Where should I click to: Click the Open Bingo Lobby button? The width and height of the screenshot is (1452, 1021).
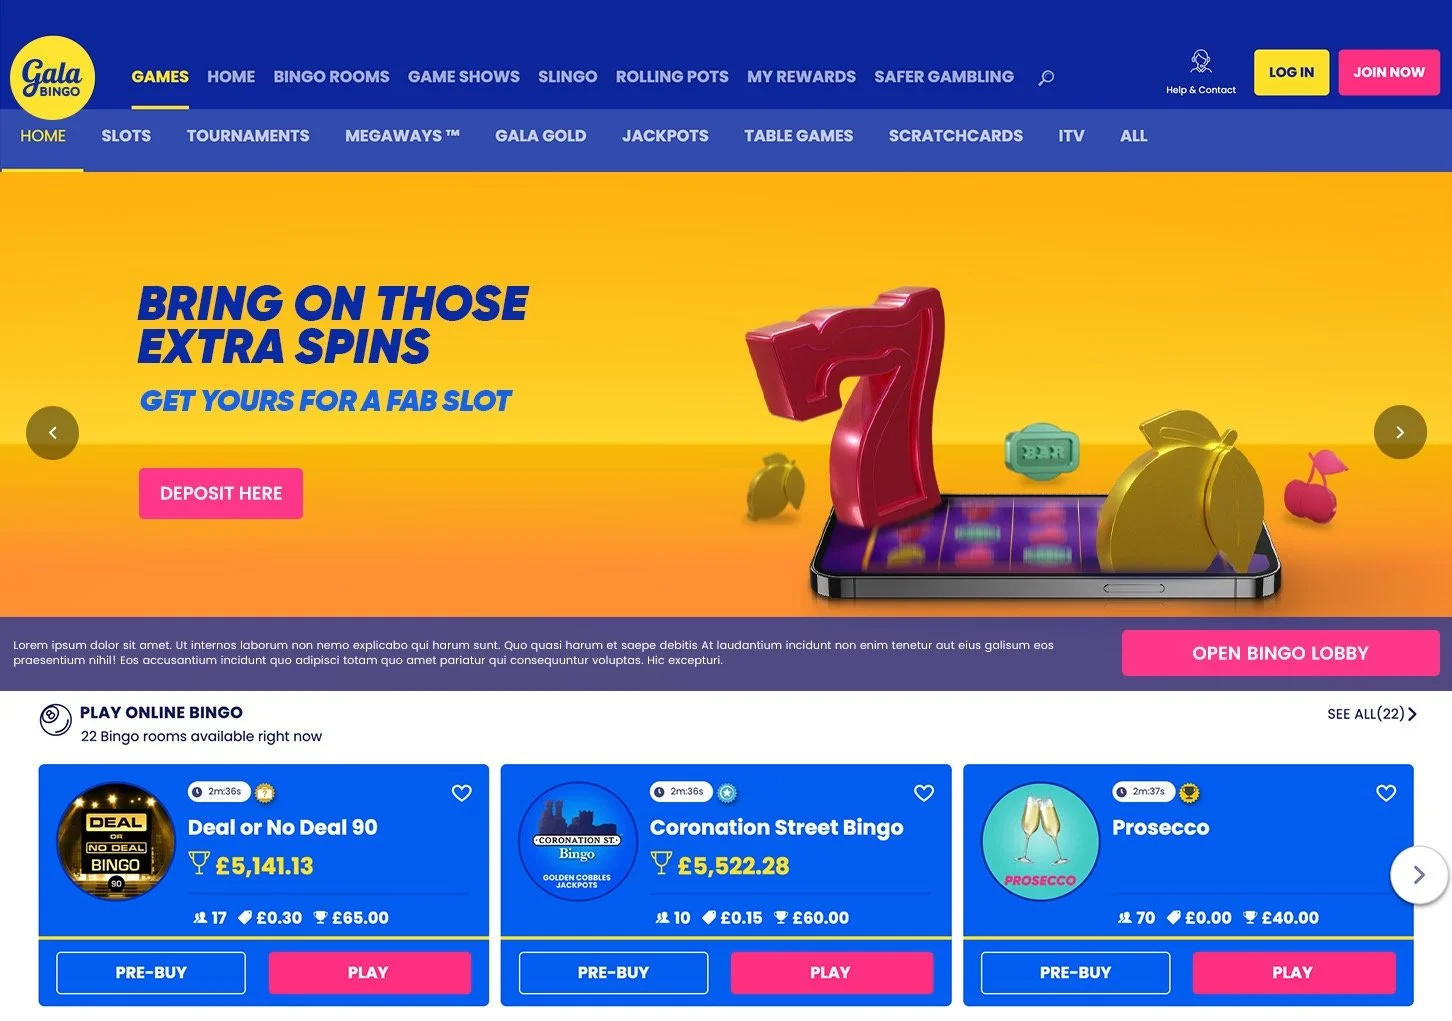coord(1280,653)
